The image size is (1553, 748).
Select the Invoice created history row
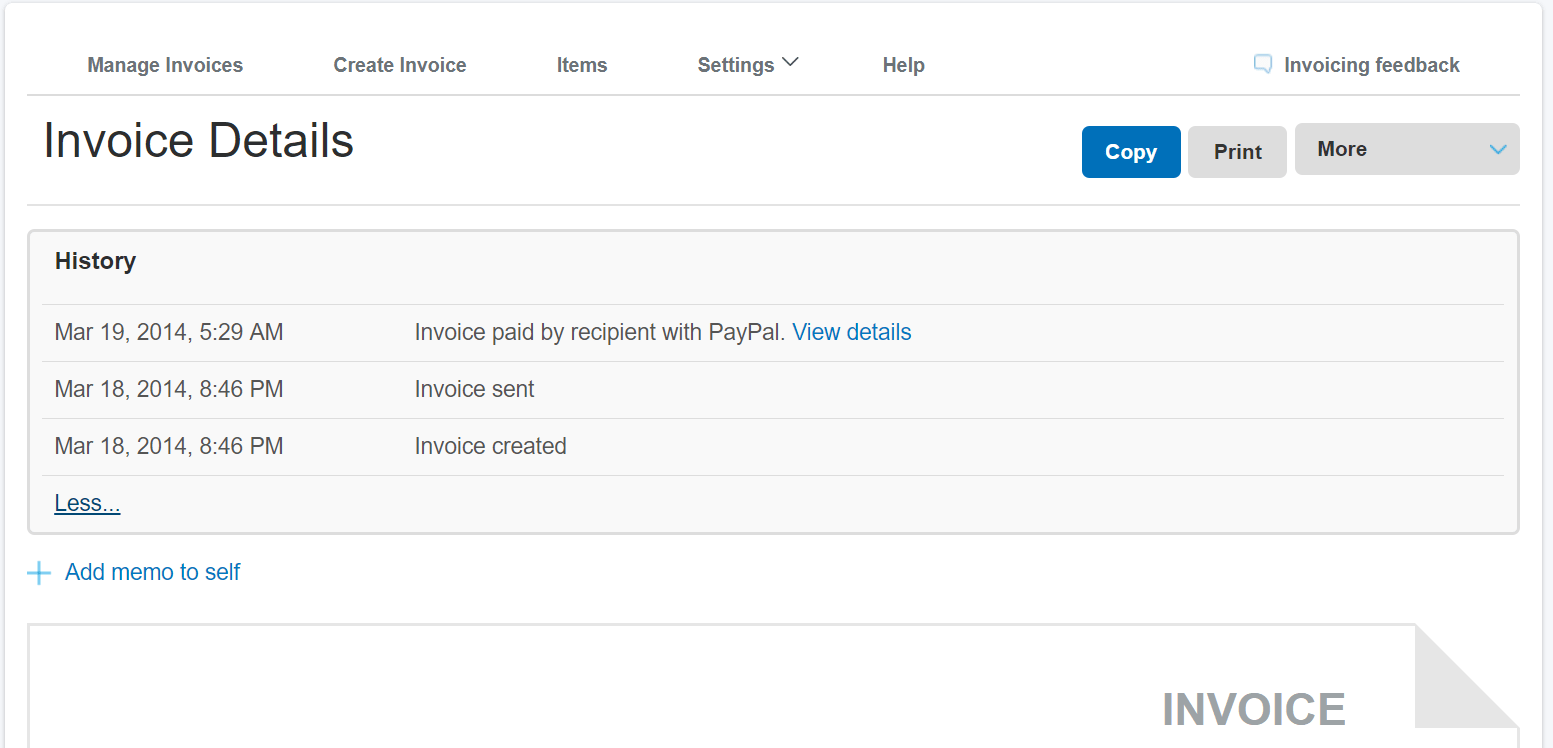490,446
